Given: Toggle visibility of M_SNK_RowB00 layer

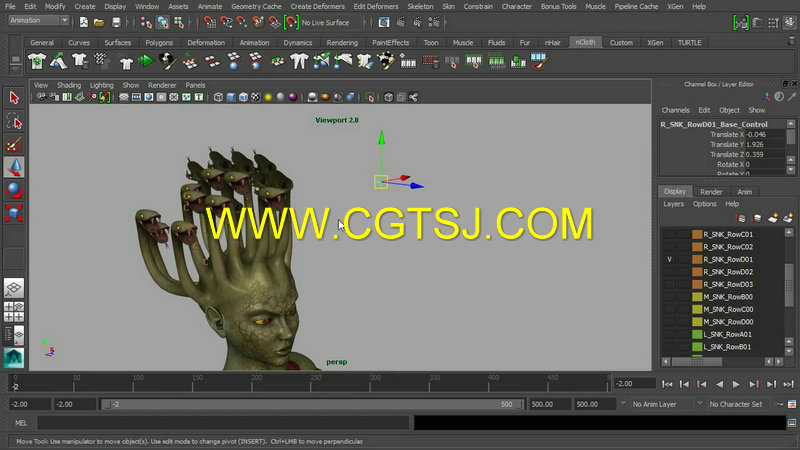Looking at the screenshot, I should [669, 297].
